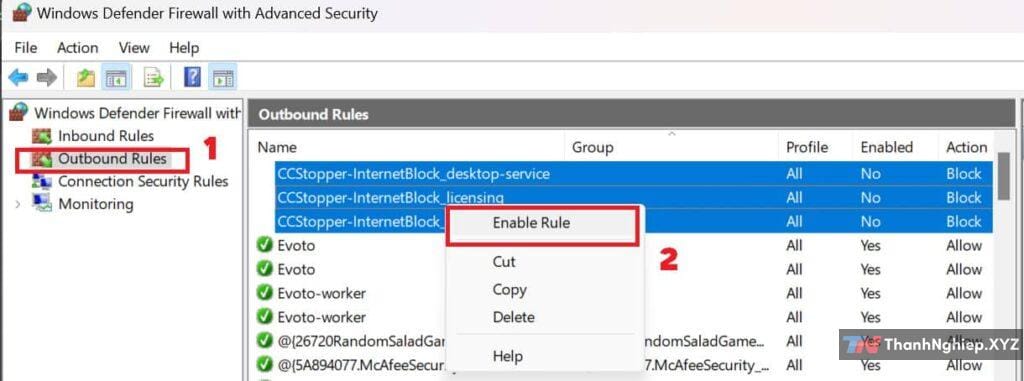Toggle the Show/Hide Action Pane icon
1024x381 pixels.
click(x=223, y=78)
